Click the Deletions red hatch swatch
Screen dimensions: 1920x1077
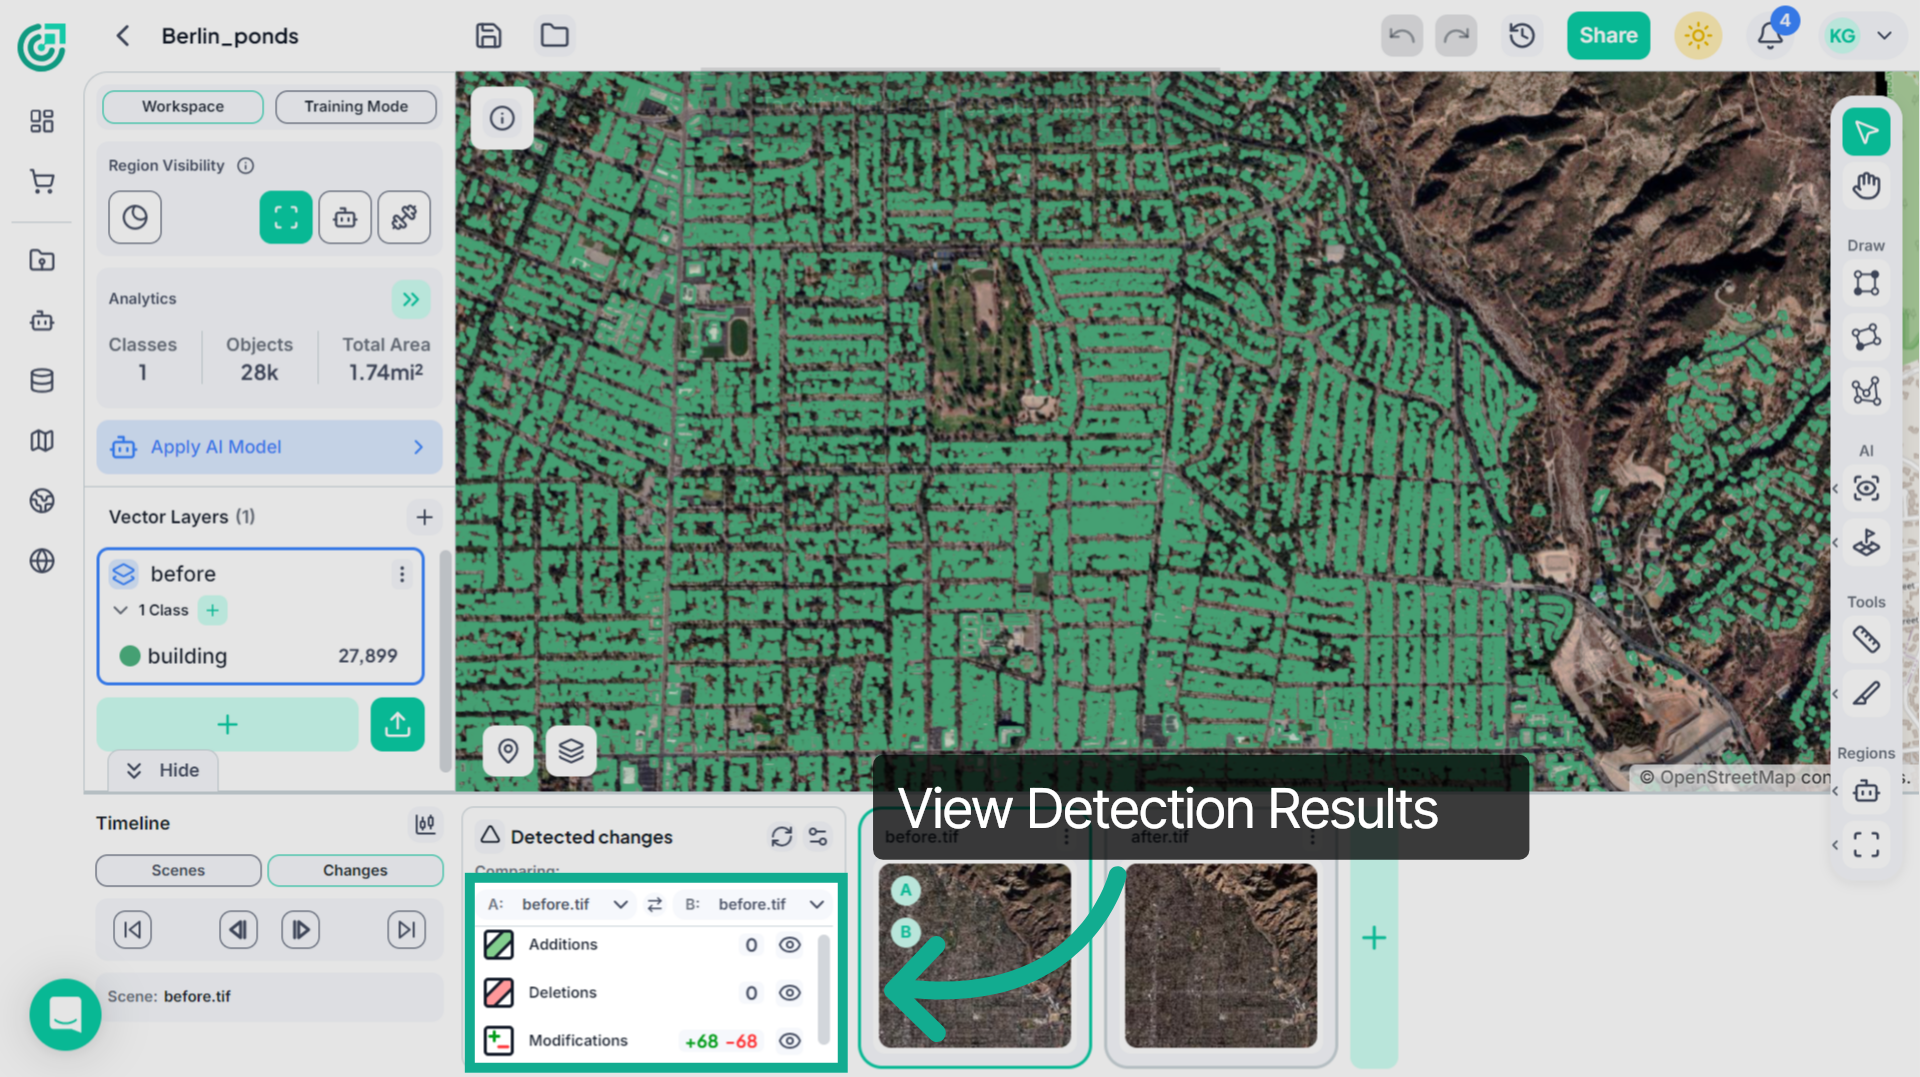click(499, 993)
